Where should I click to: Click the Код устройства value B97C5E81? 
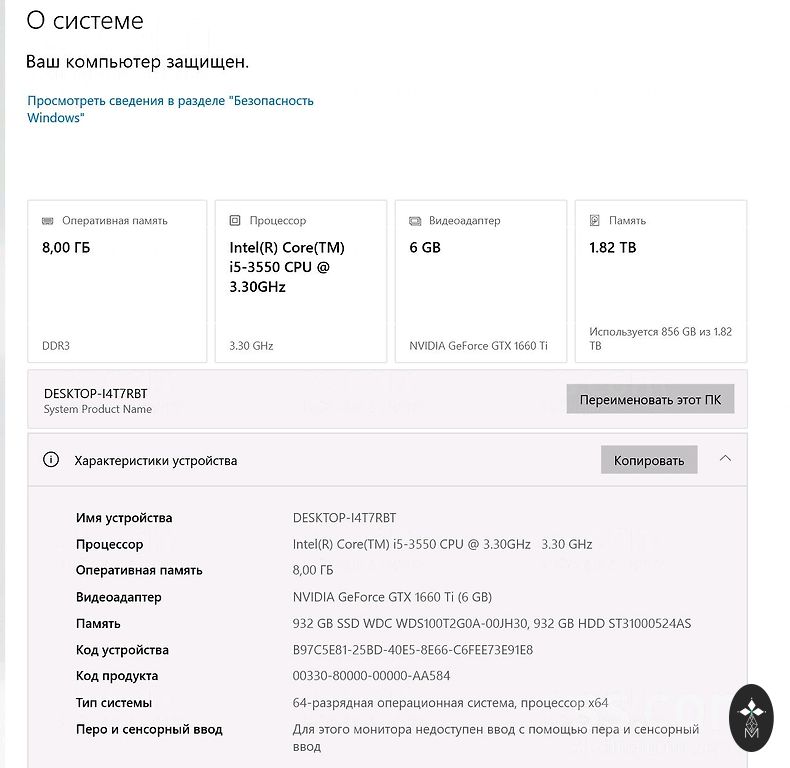pyautogui.click(x=413, y=650)
